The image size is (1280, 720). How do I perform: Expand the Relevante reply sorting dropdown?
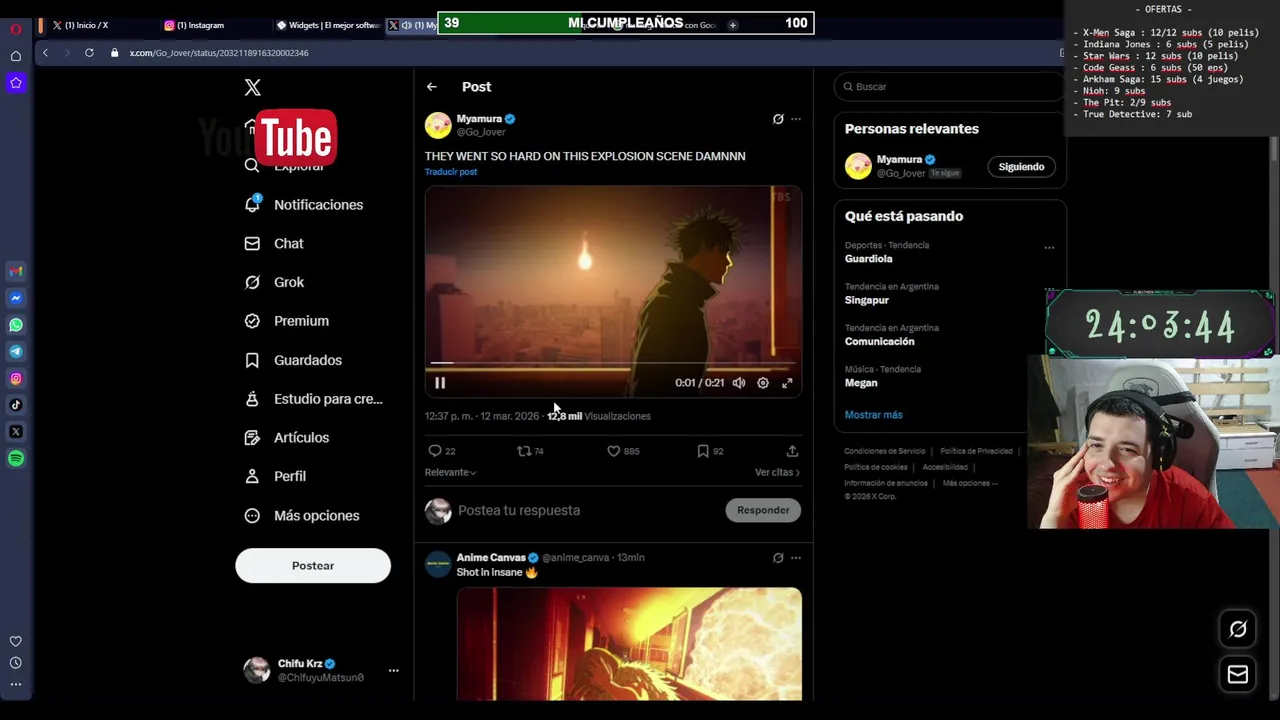point(450,472)
